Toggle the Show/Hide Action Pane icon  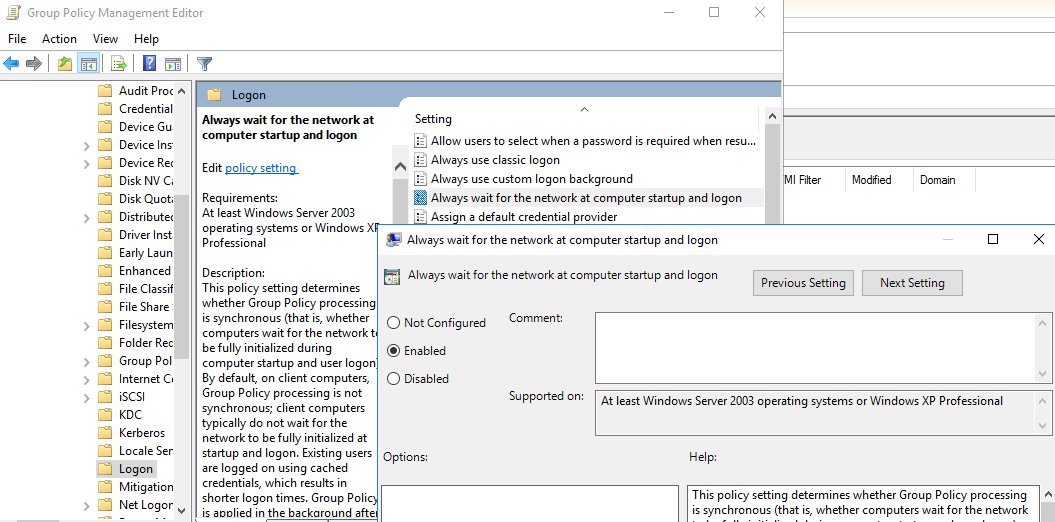coord(173,64)
